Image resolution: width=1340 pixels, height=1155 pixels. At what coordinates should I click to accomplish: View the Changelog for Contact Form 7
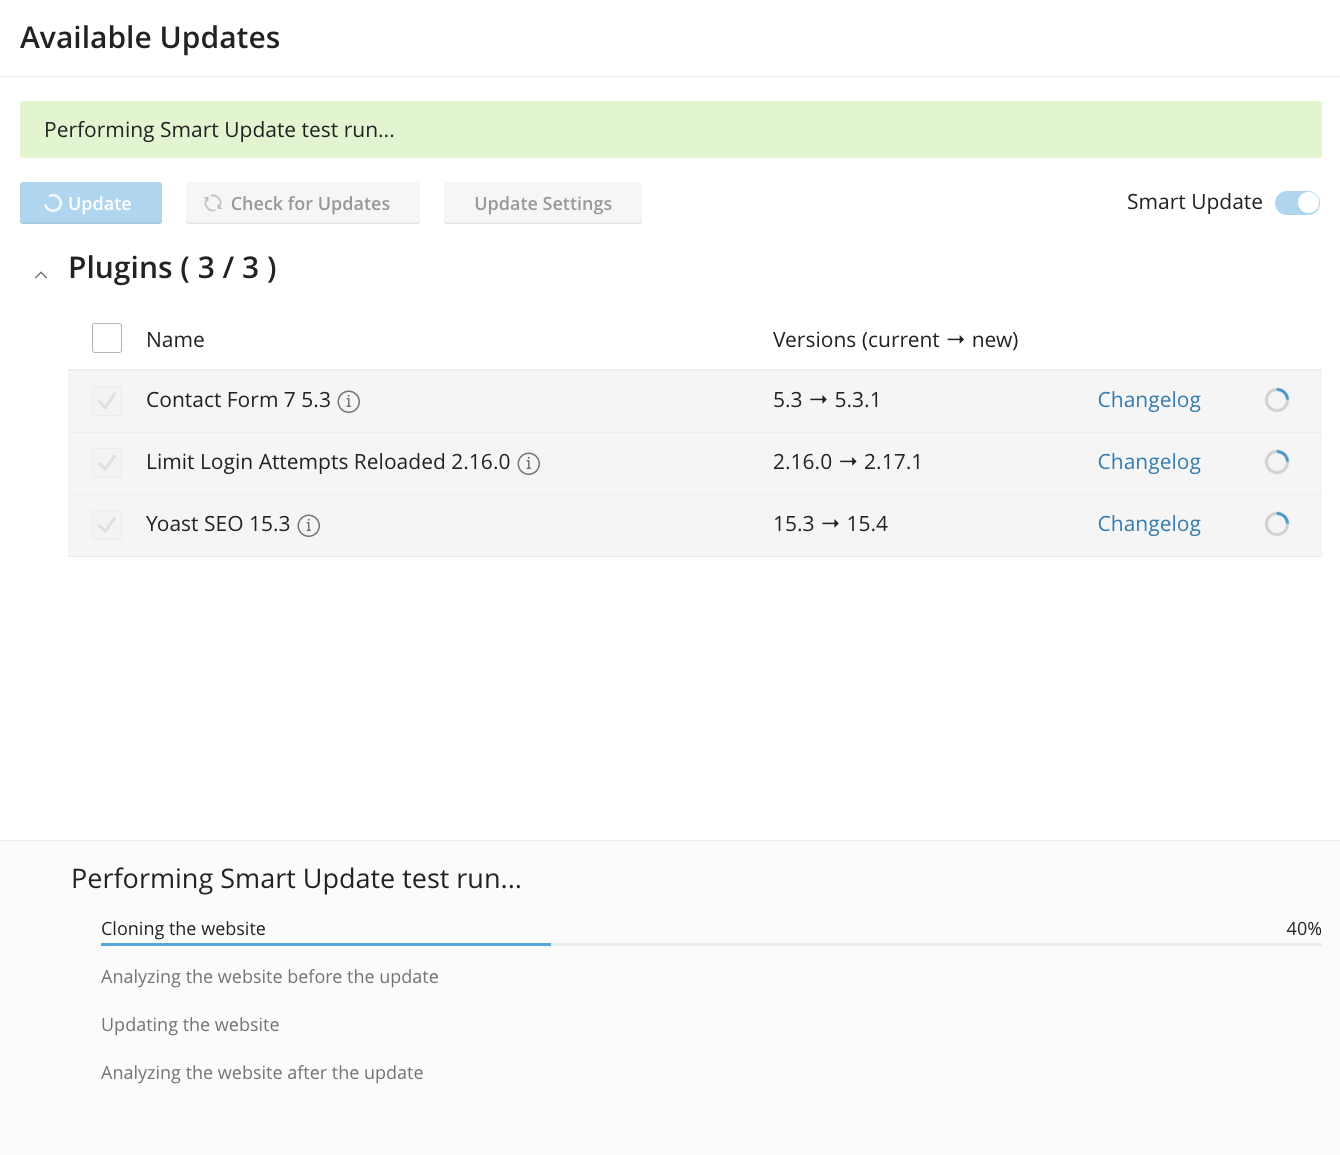1149,399
